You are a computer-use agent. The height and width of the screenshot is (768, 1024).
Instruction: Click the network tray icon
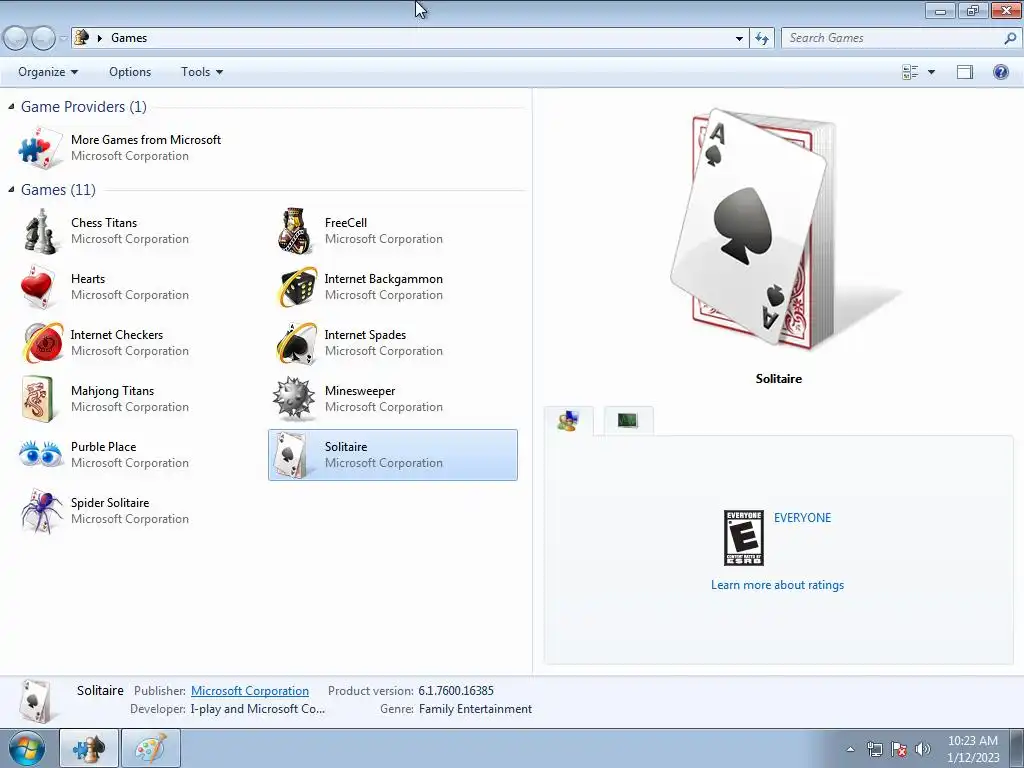874,749
